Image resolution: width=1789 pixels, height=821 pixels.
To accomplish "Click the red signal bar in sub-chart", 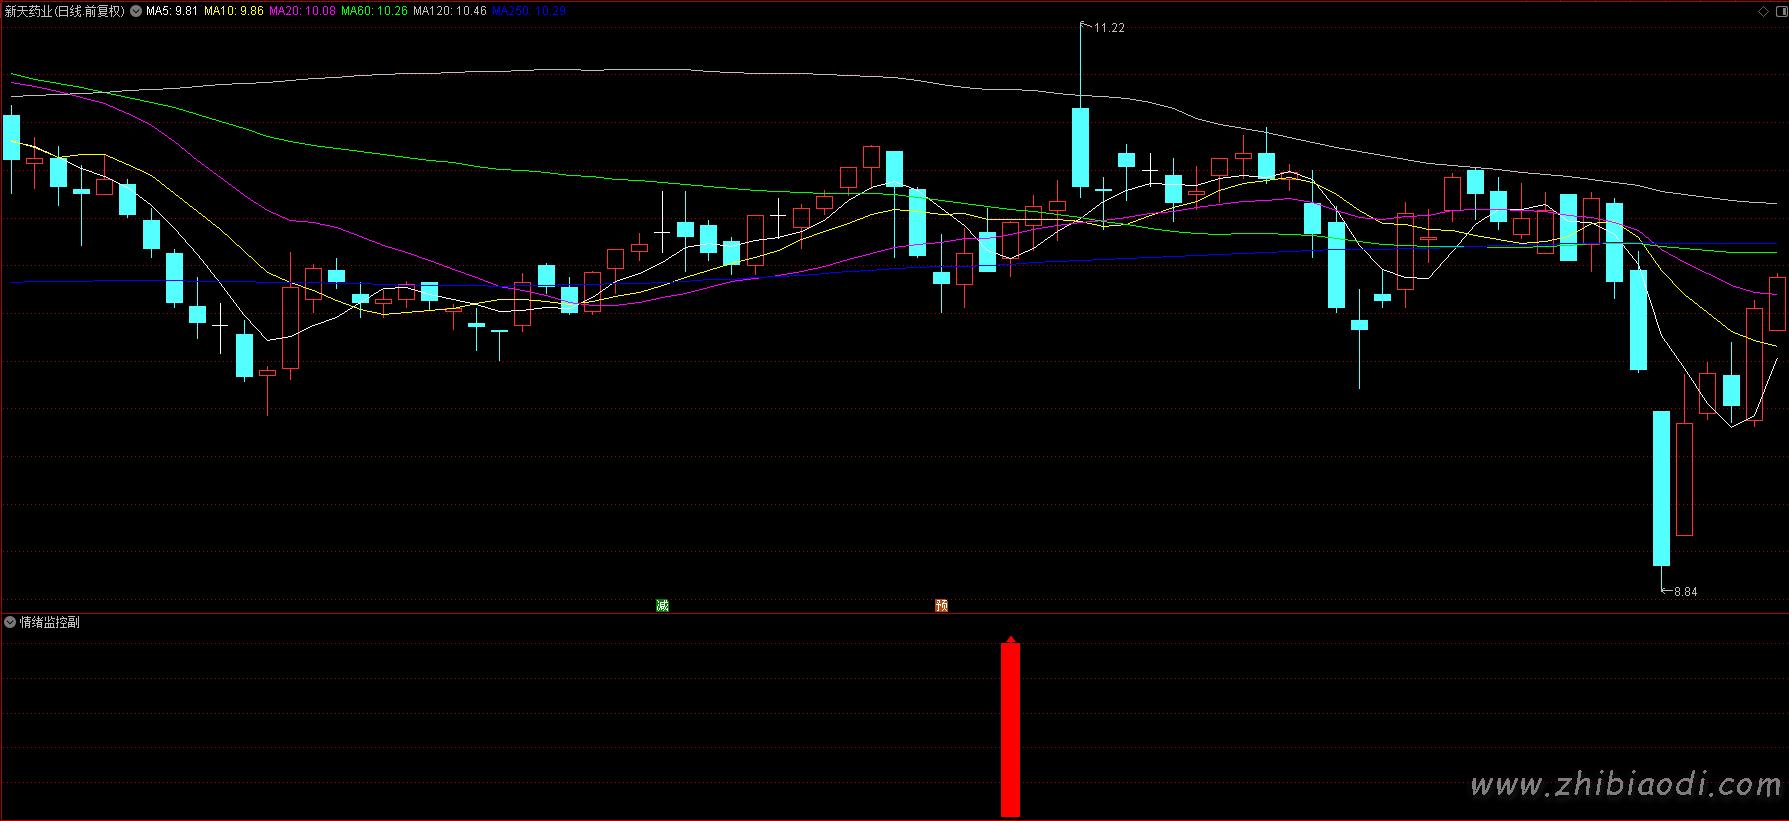I will (x=1010, y=730).
